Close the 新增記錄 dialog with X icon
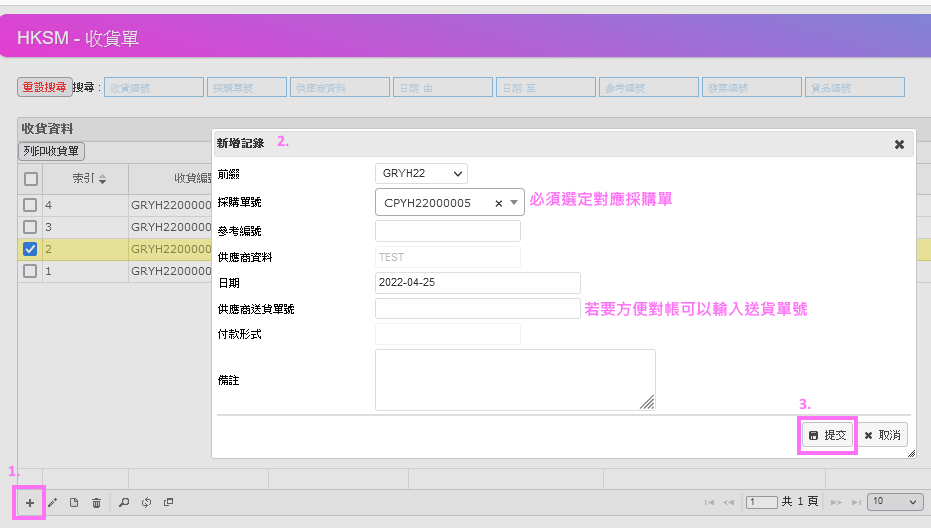931x528 pixels. 899,144
